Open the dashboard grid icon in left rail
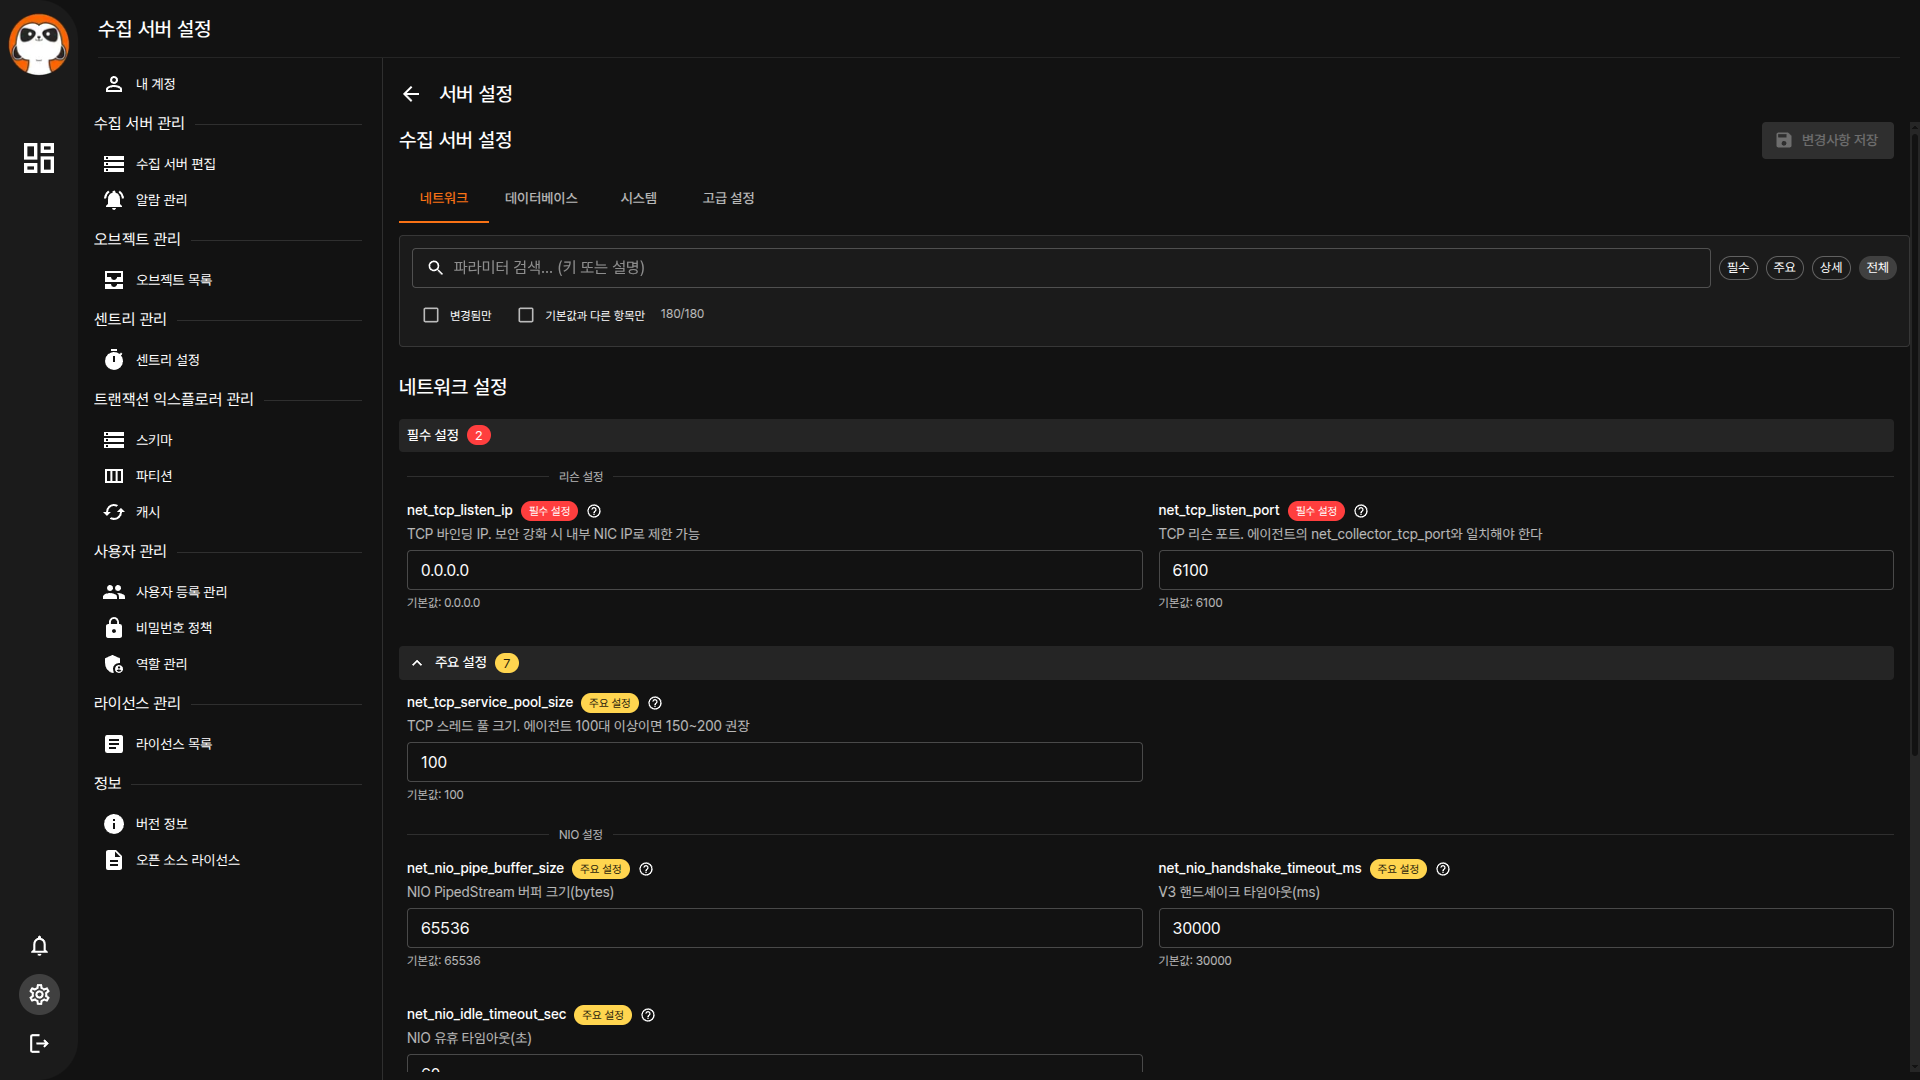1920x1080 pixels. click(39, 158)
